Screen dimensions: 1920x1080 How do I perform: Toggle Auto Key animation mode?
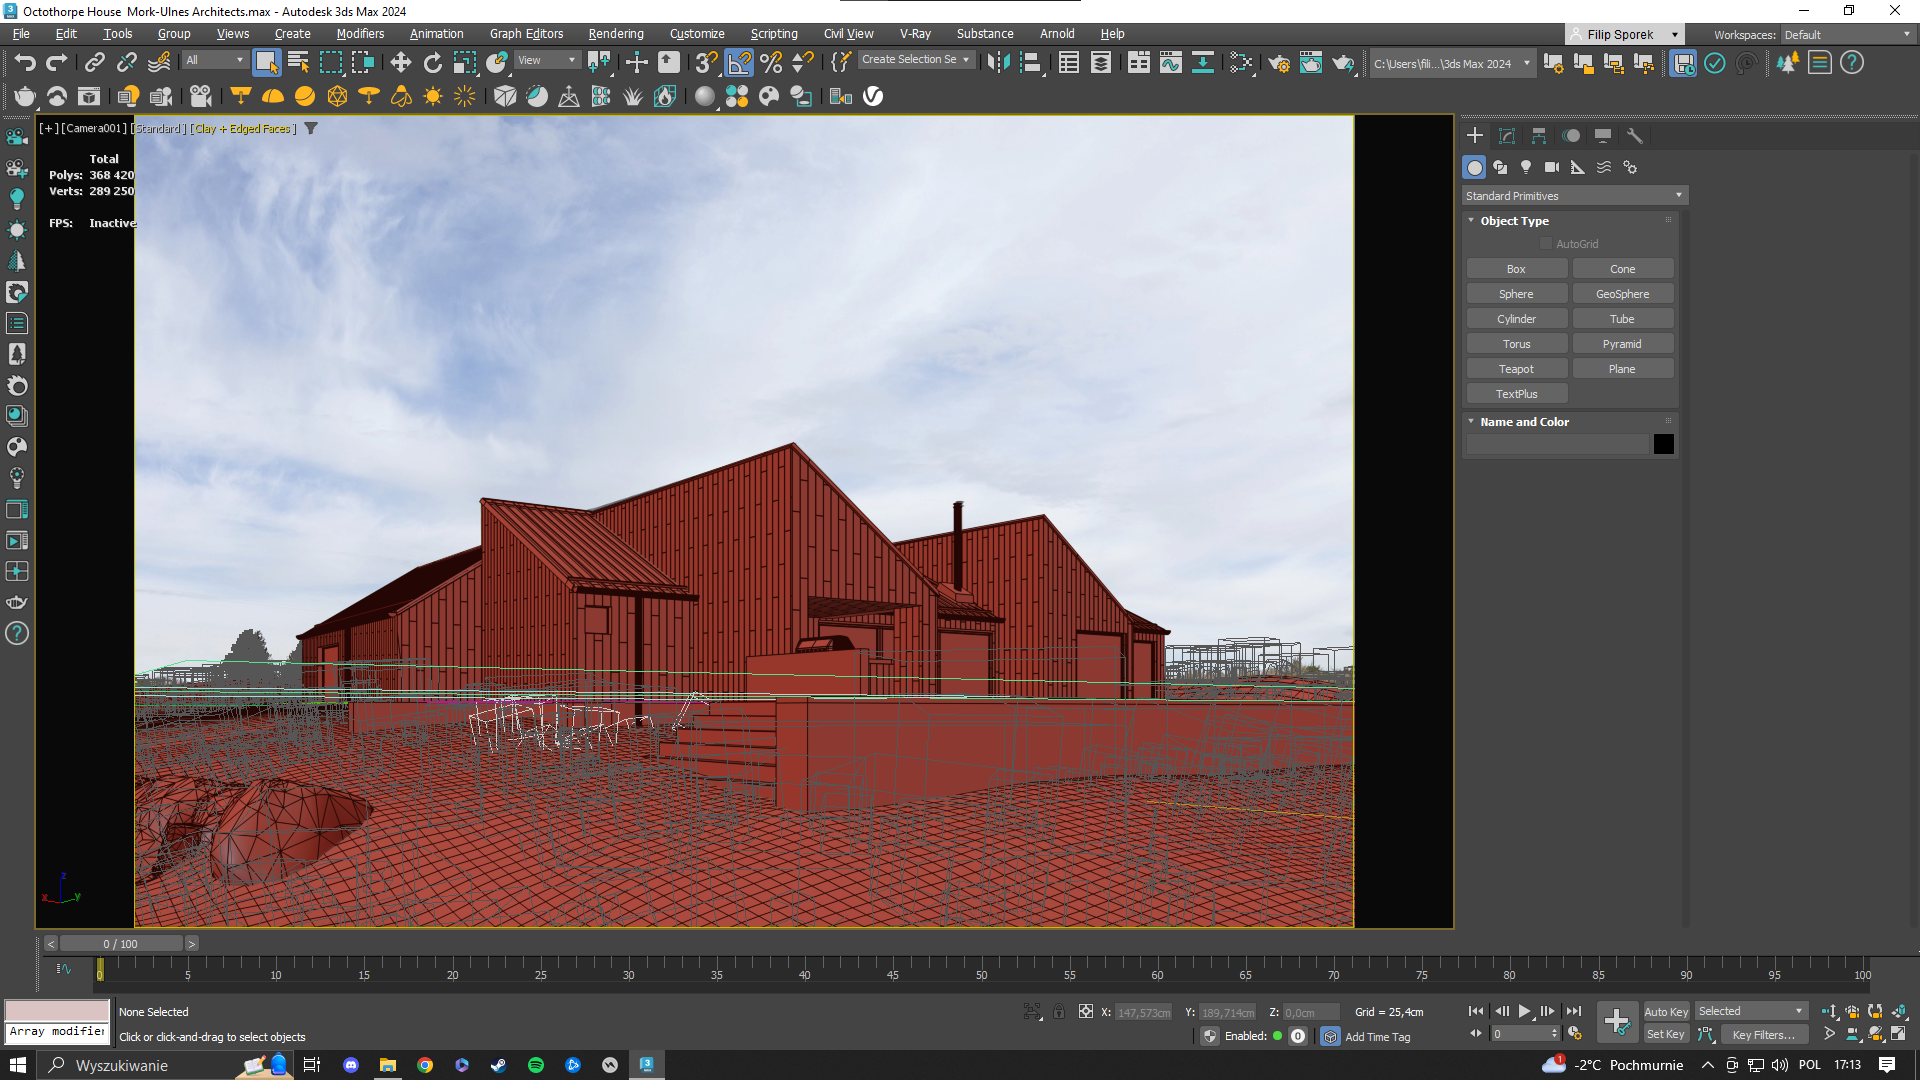1666,1012
